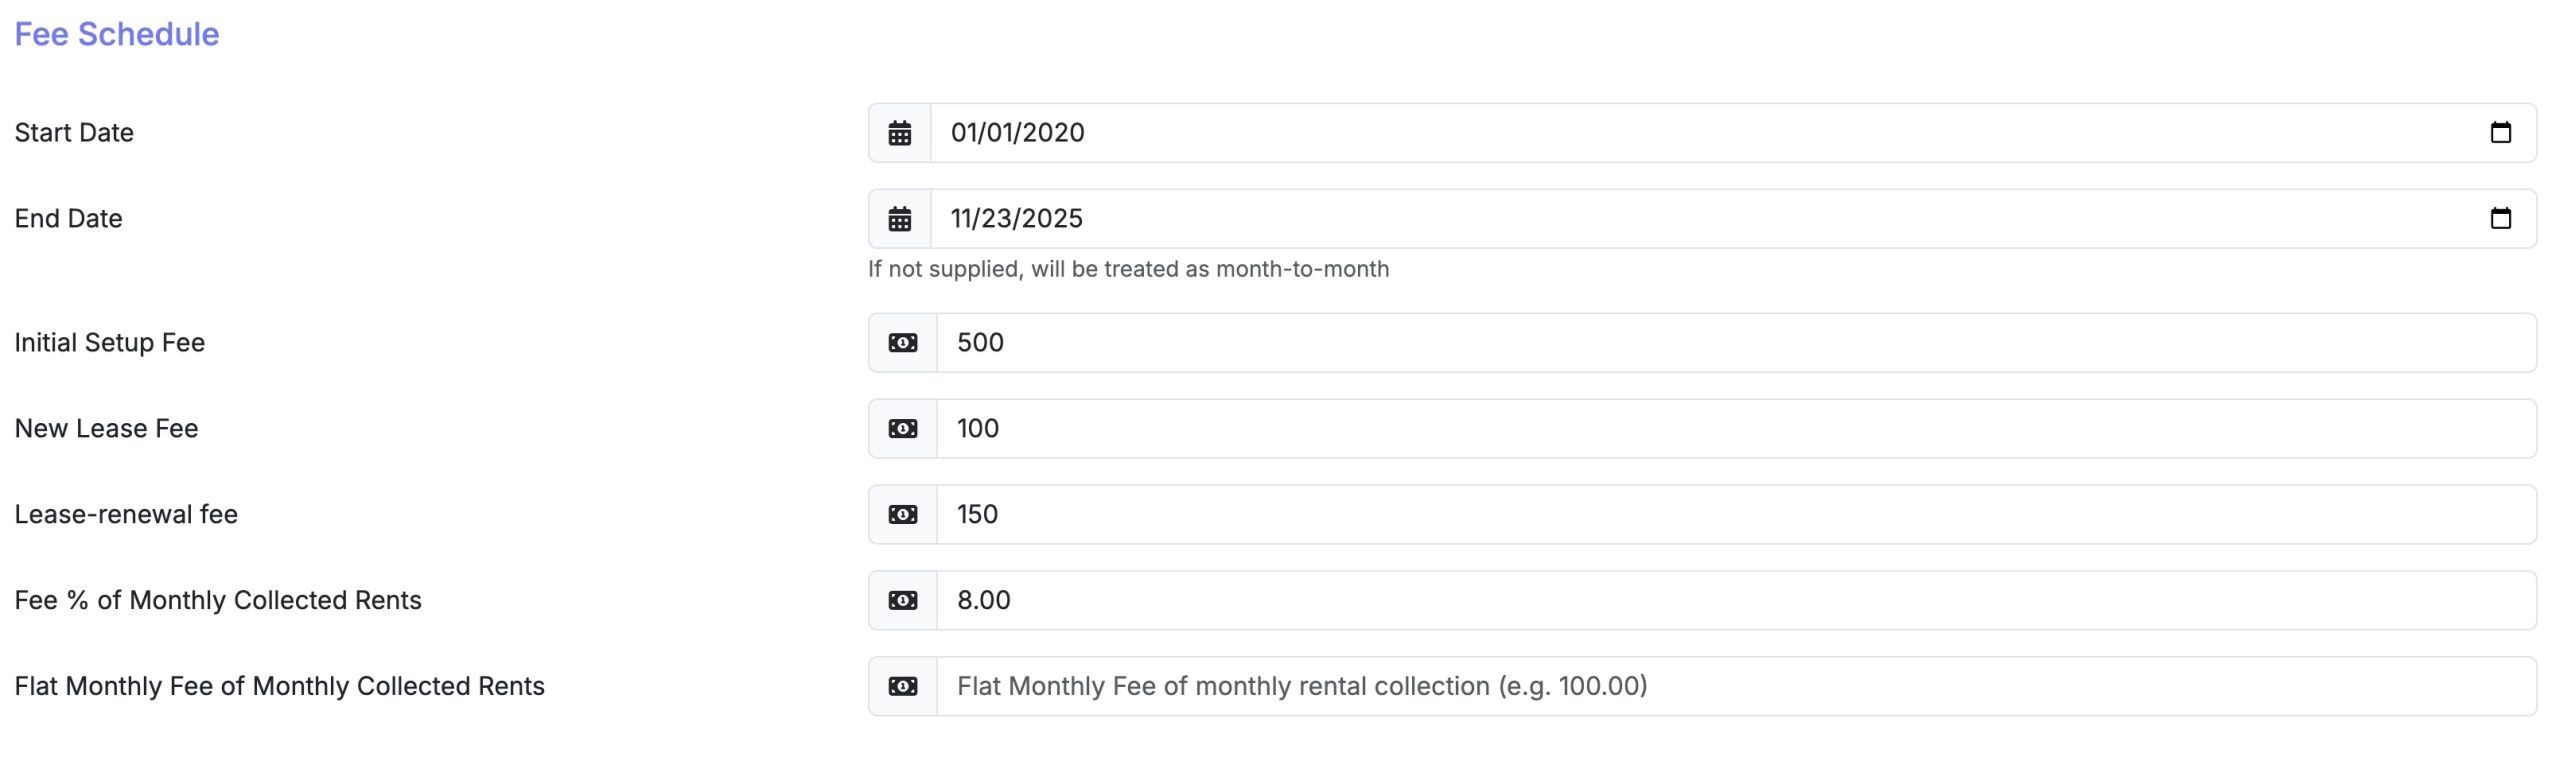Click the Fee % of Monthly Collected Rents label
Viewport: 2560px width, 757px height.
tap(218, 600)
